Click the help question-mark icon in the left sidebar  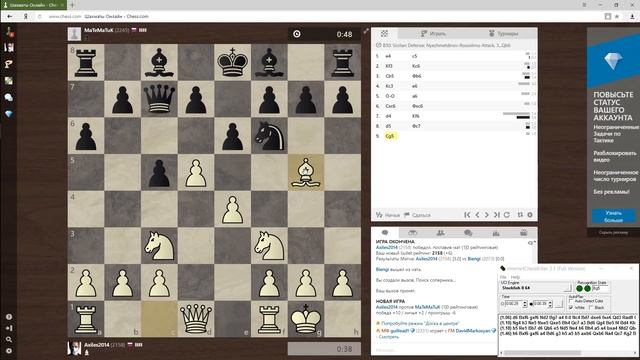(x=9, y=317)
